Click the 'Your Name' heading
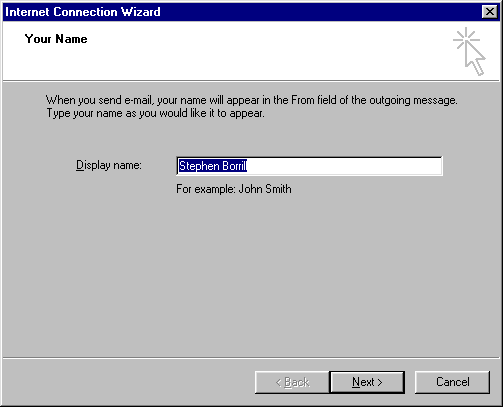The image size is (503, 407). coord(56,39)
